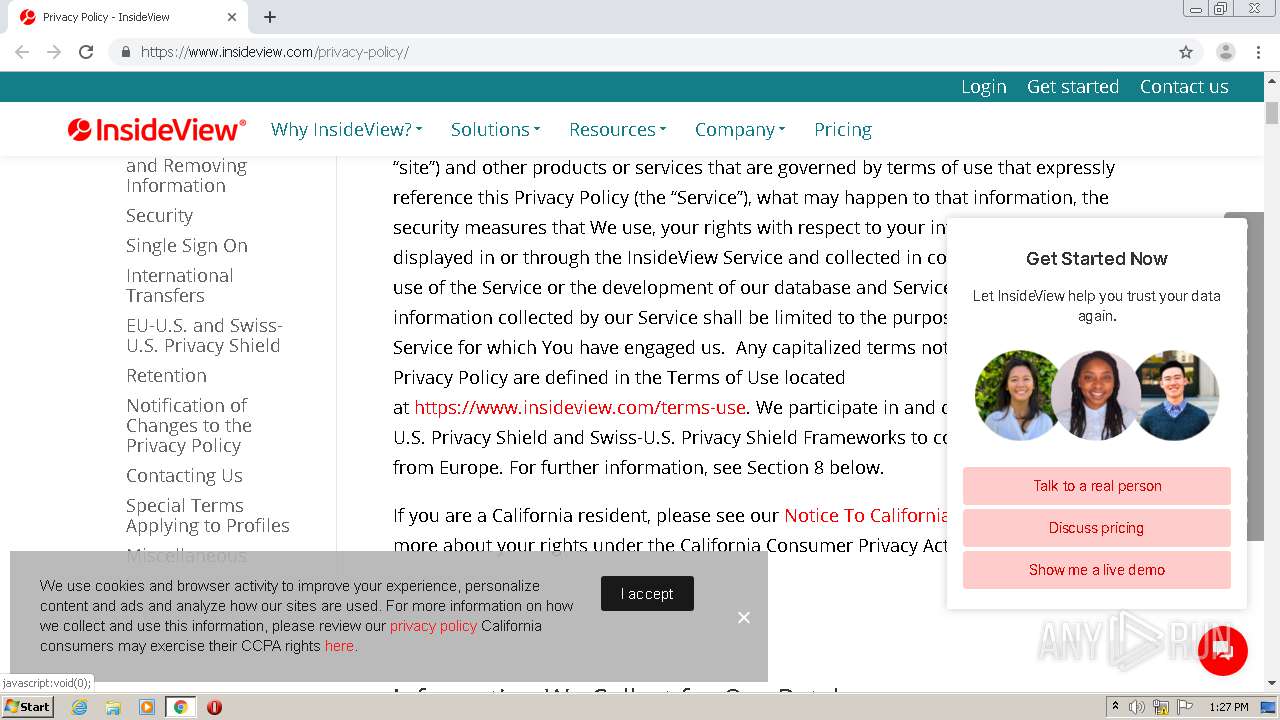The image size is (1280, 720).
Task: Click the I accept cookies button
Action: 647,594
